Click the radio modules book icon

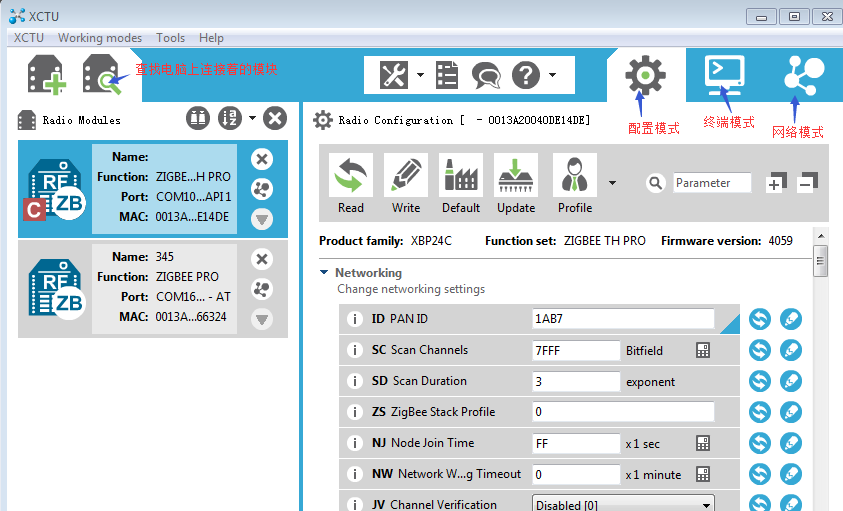coord(198,118)
